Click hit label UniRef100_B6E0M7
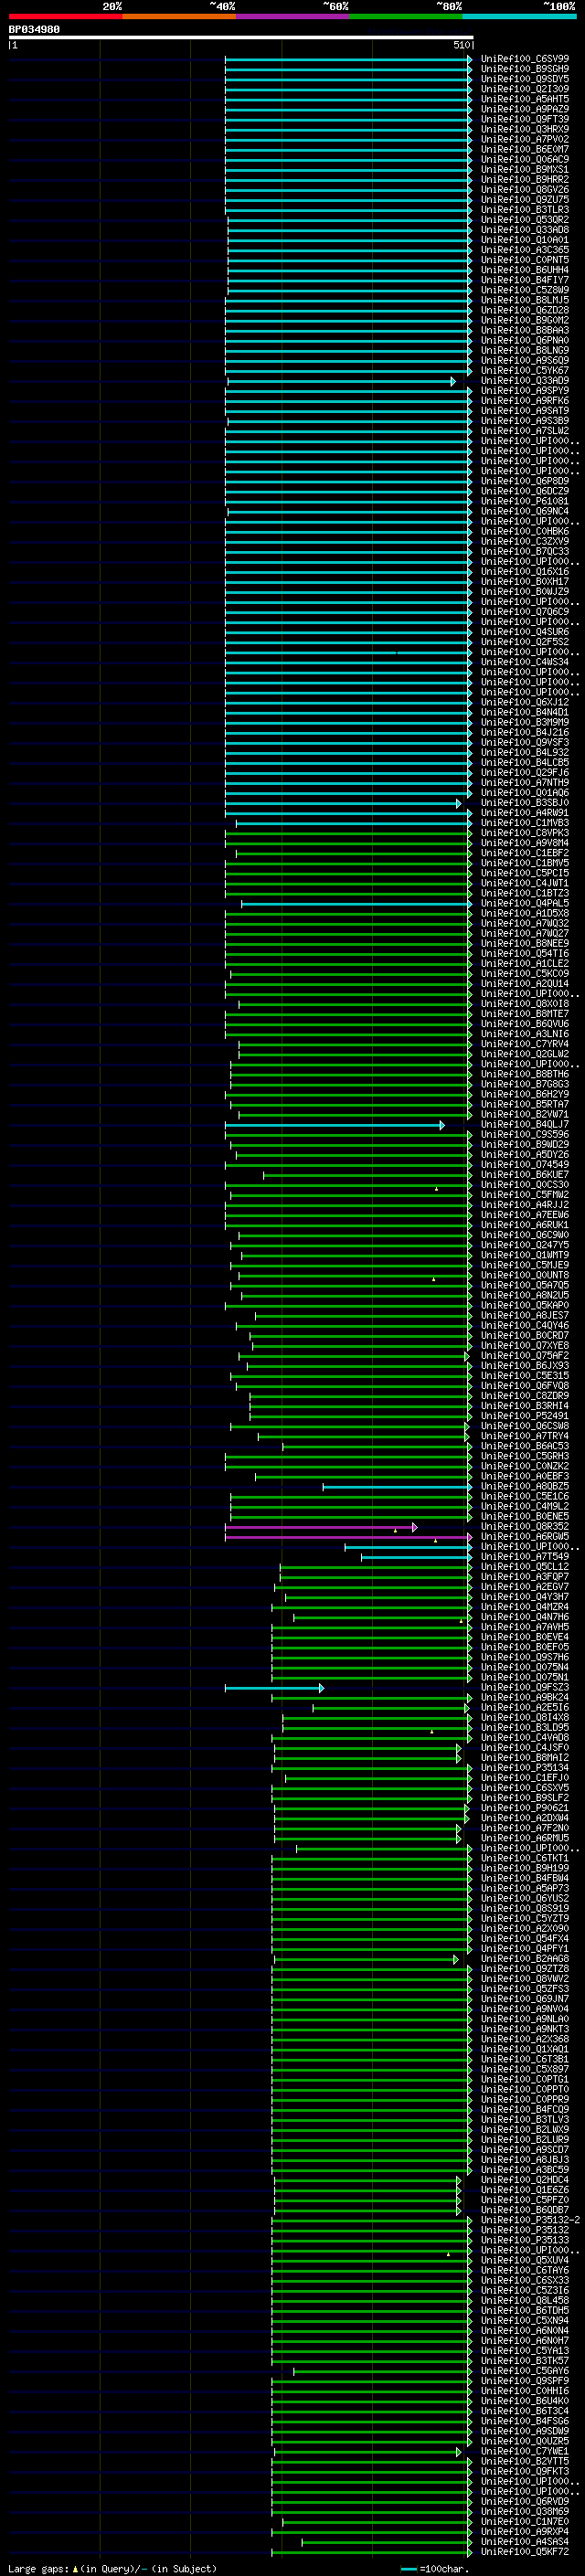Screen dimensions: 585x2576 coord(524,149)
